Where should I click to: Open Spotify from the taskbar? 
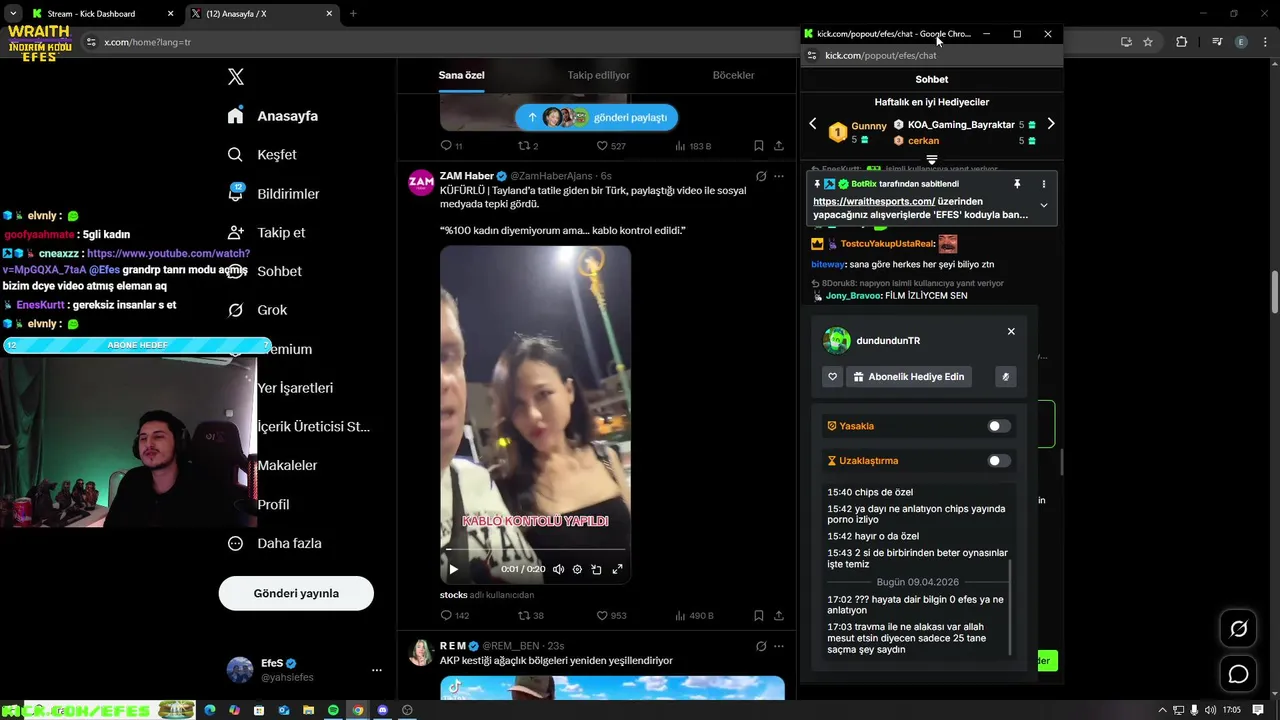(x=333, y=710)
